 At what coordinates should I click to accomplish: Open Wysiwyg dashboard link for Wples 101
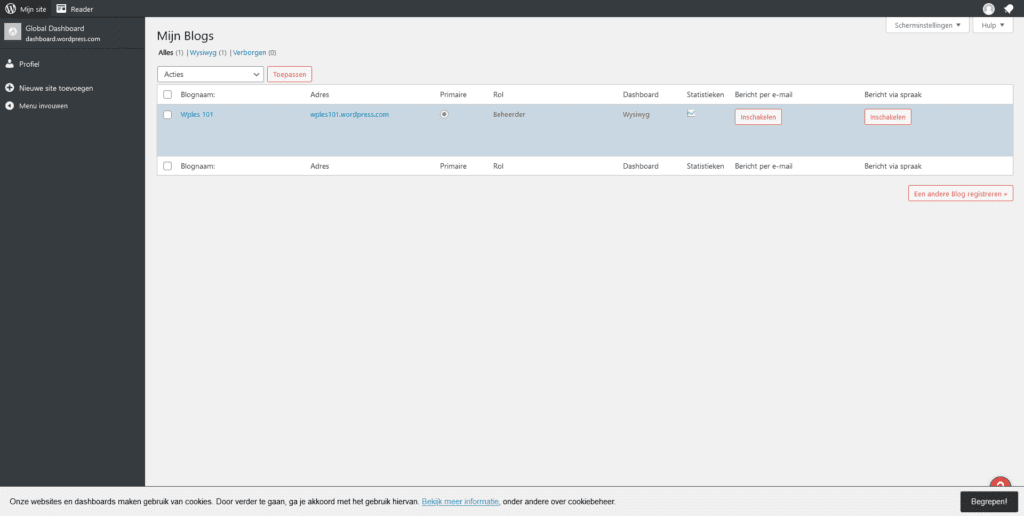[x=636, y=114]
